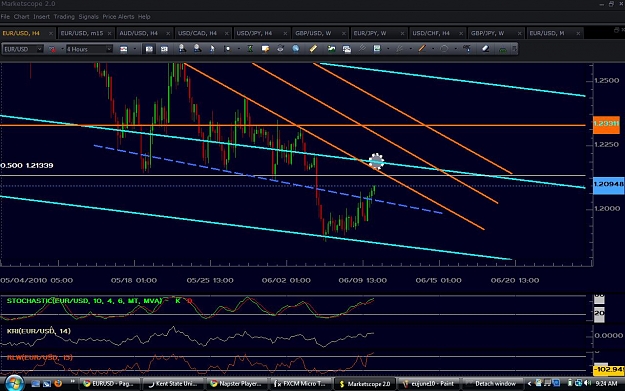Click the green indicator icon in the toolbar
This screenshot has height=391, width=625.
click(x=250, y=49)
